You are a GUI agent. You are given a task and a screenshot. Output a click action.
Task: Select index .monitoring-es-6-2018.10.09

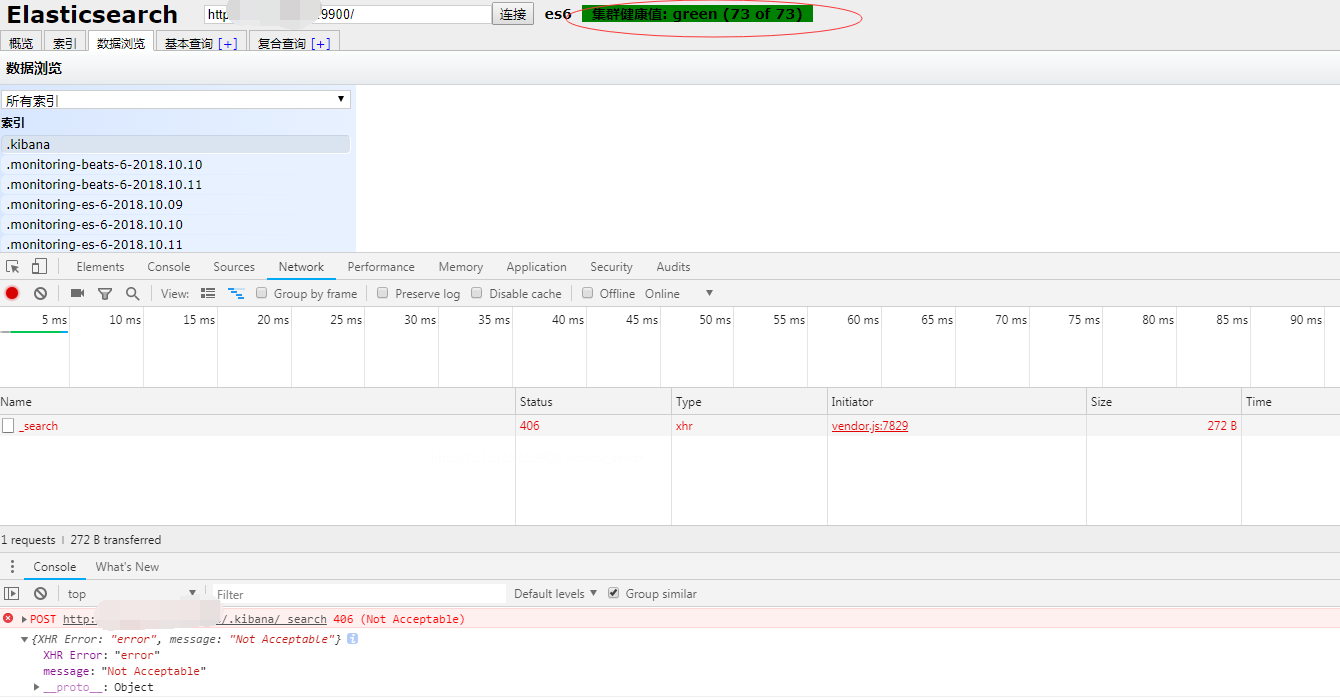pyautogui.click(x=176, y=205)
